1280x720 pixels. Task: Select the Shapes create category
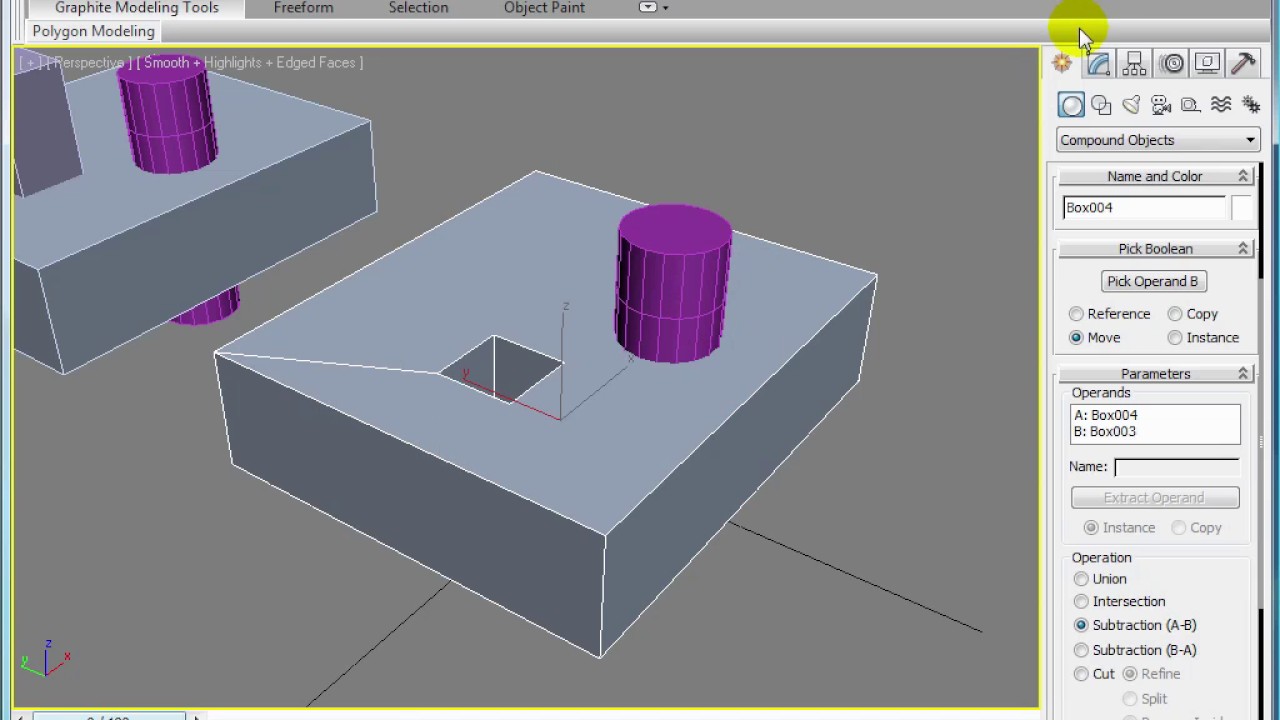(1101, 105)
